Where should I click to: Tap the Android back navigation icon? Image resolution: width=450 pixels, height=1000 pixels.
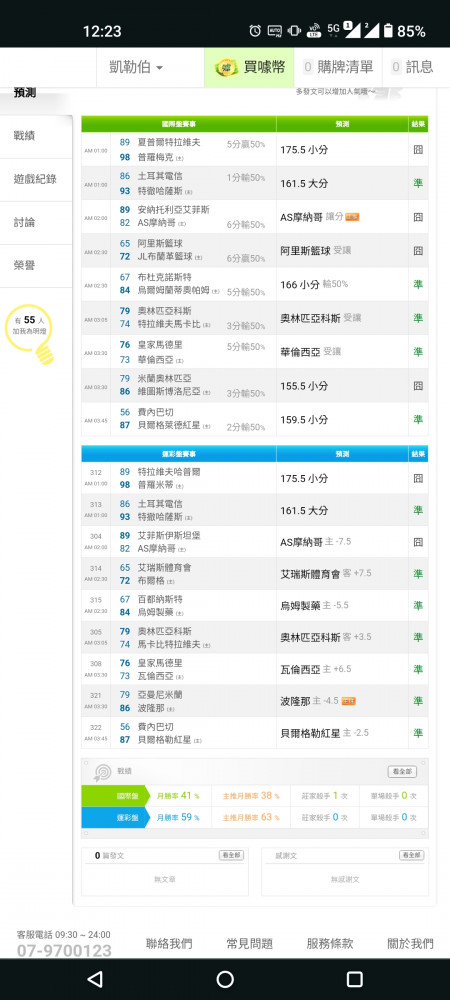[x=95, y=979]
